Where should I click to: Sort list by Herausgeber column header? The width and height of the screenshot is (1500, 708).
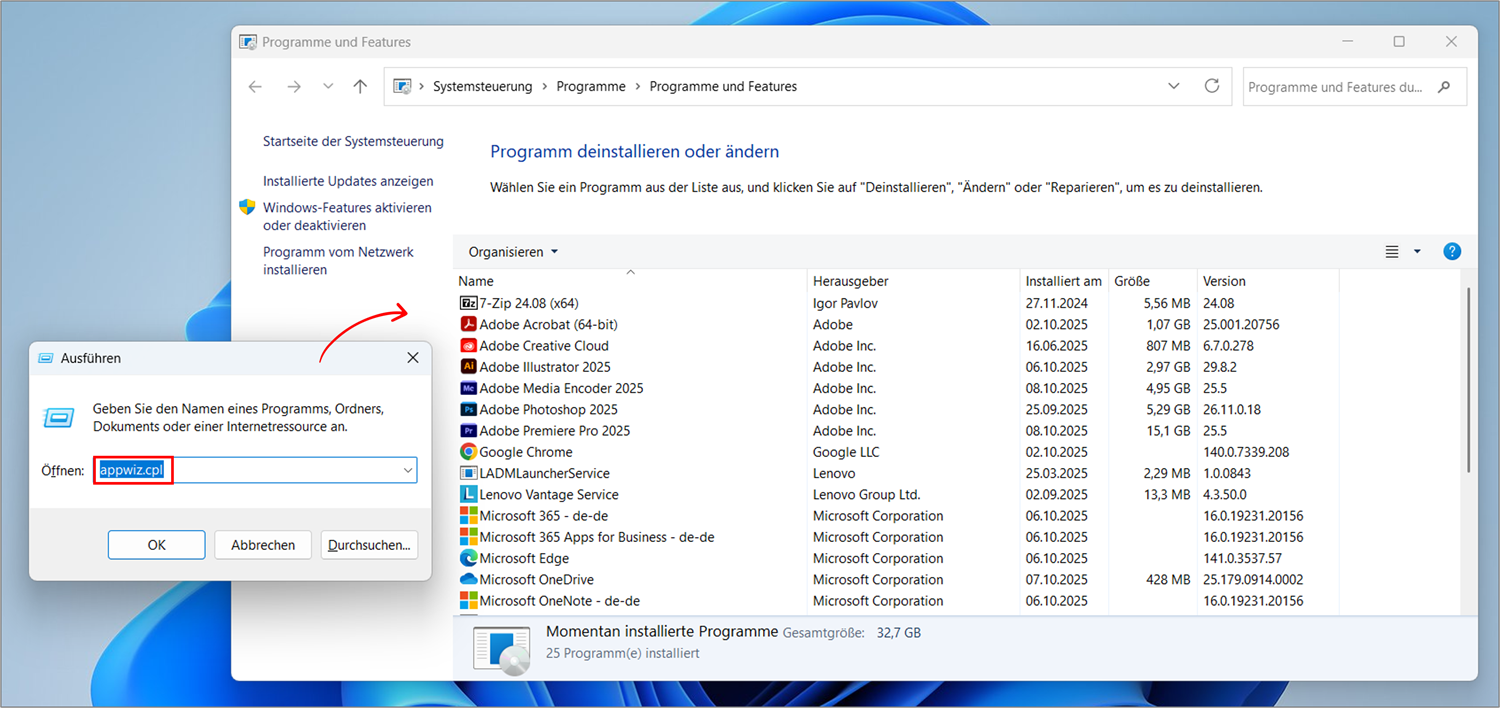coord(851,281)
